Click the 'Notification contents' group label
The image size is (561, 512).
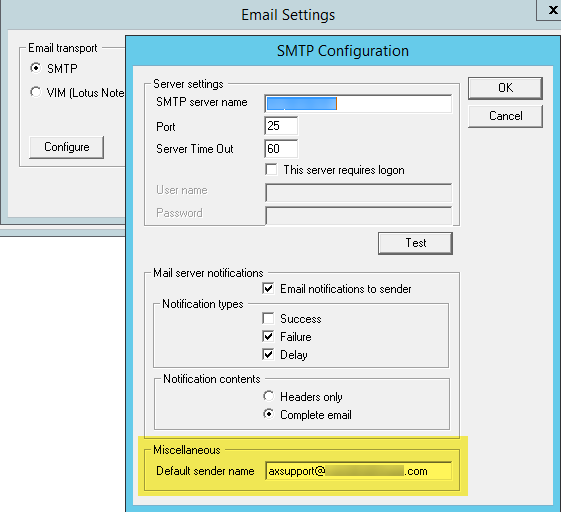(212, 379)
